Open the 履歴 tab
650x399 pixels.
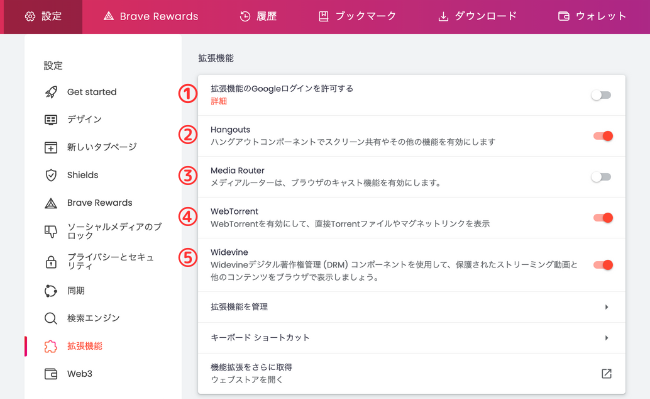258,17
